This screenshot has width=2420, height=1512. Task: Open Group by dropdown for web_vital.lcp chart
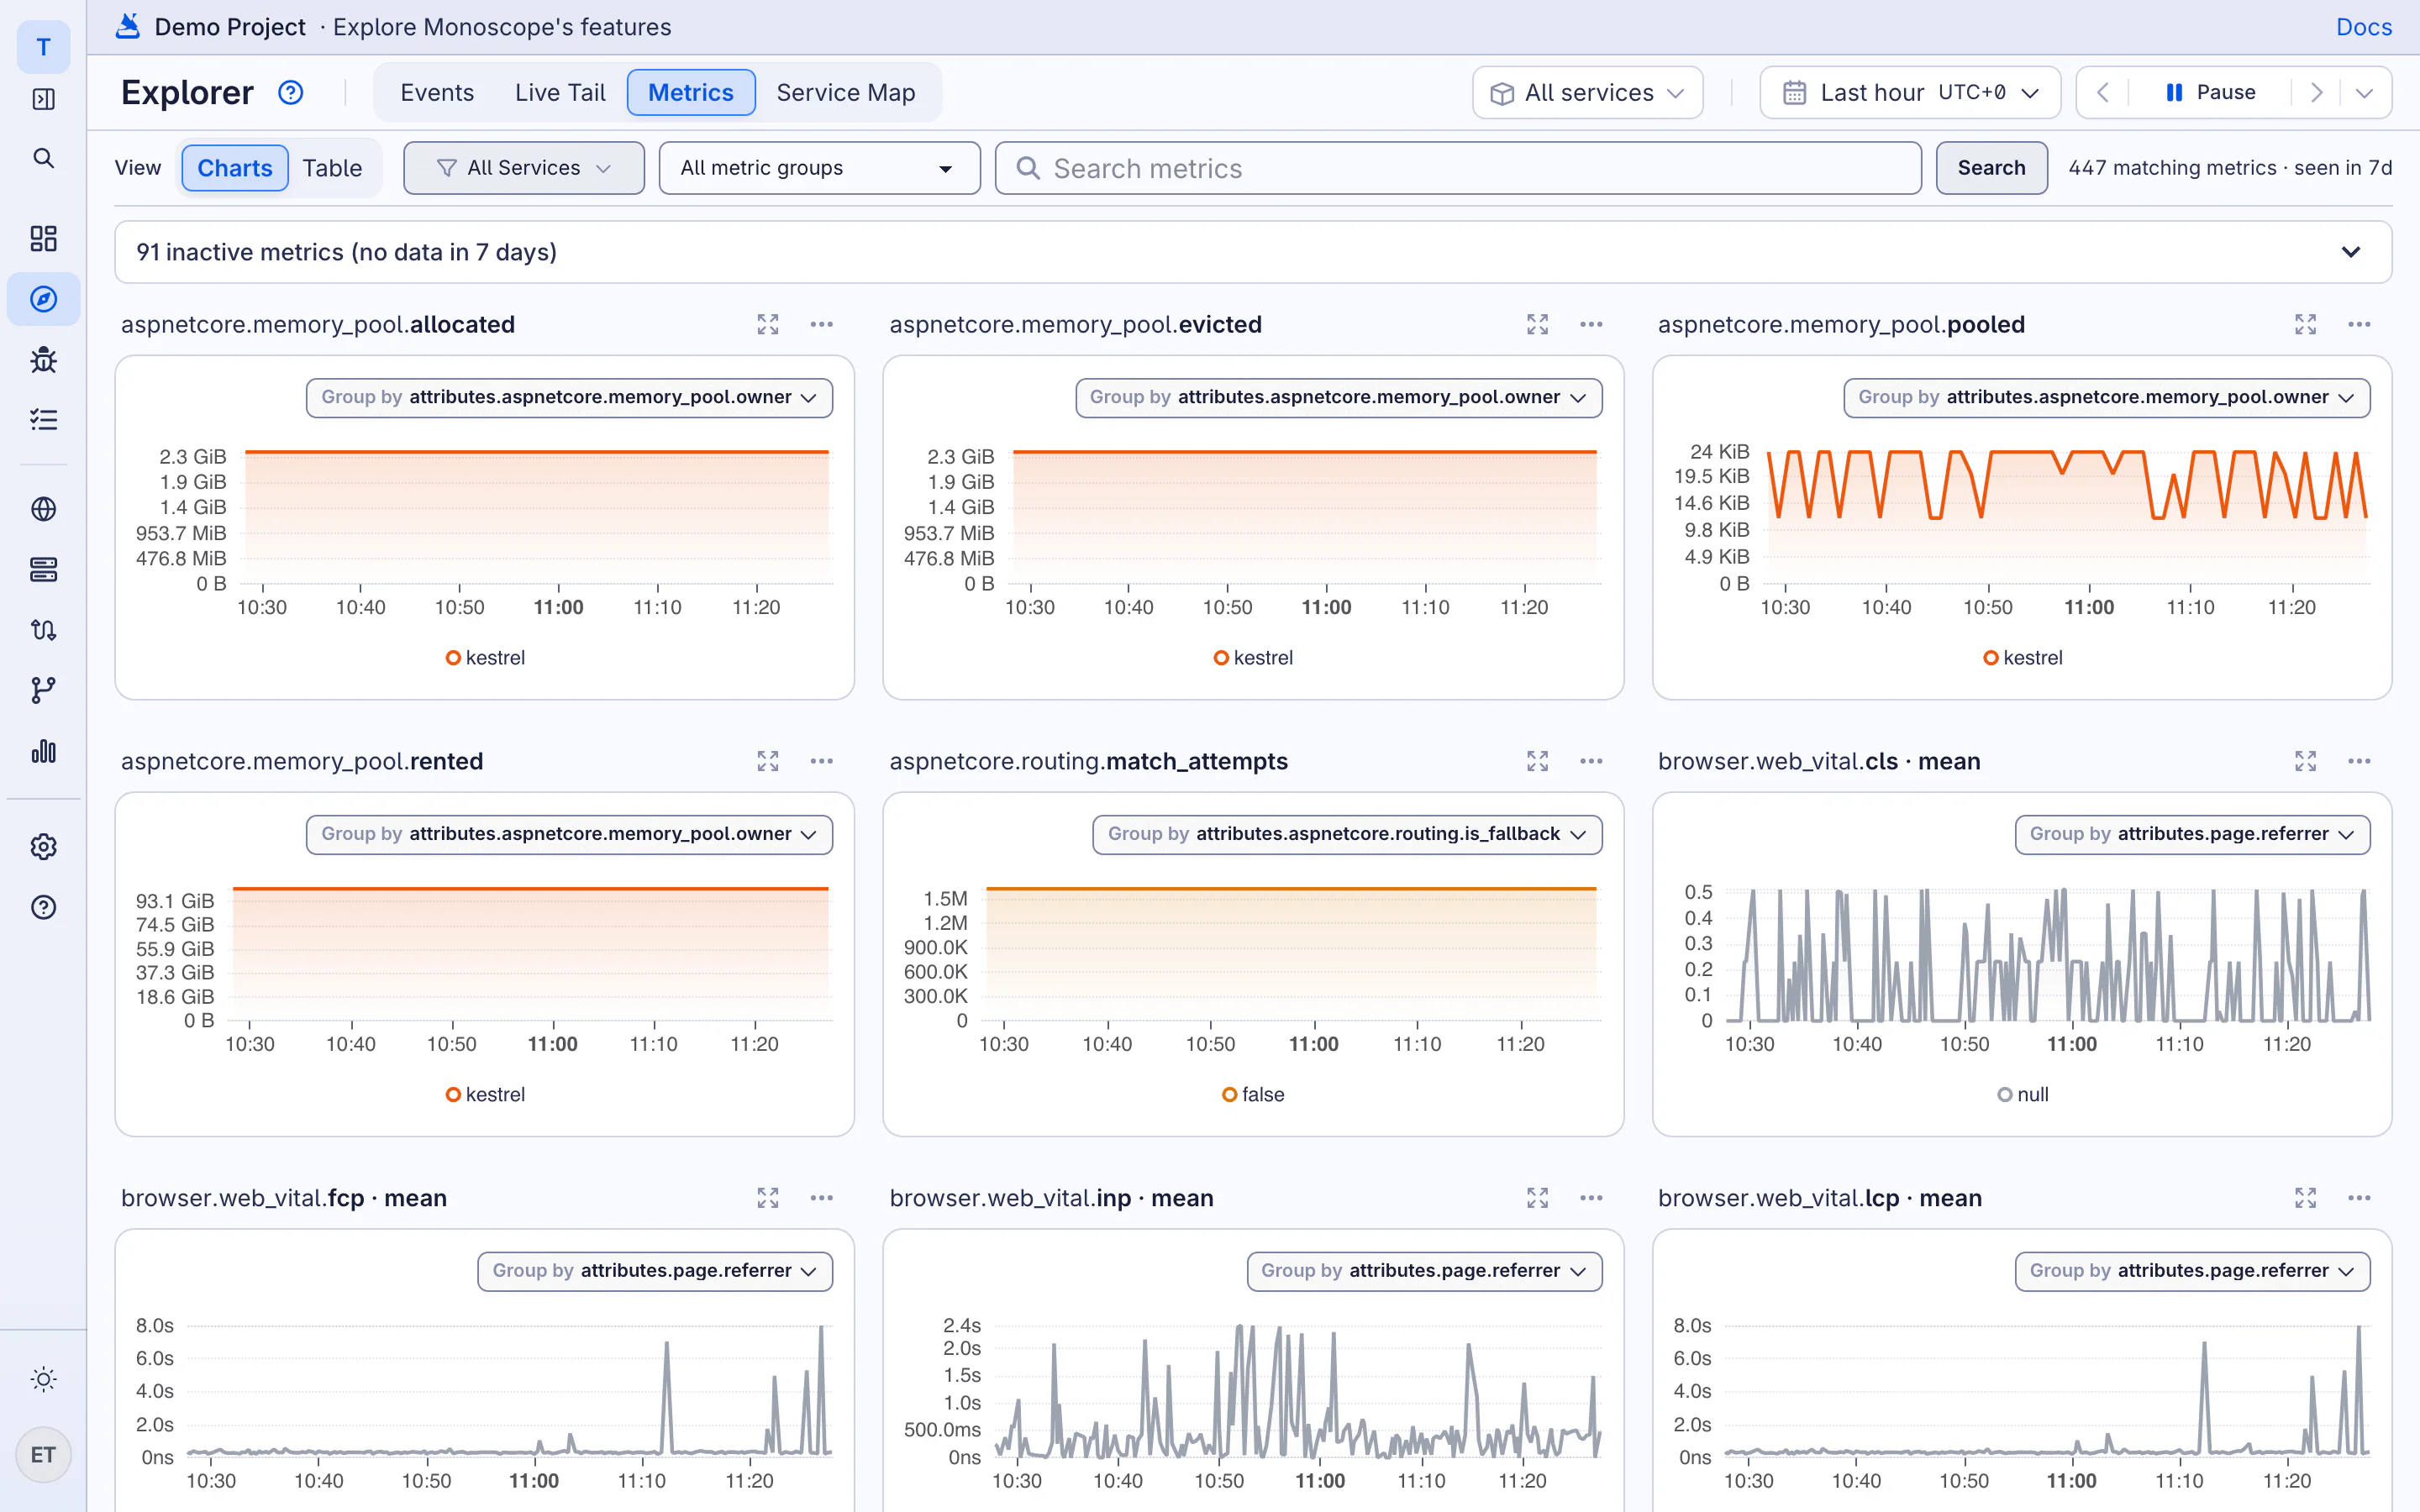tap(2192, 1271)
